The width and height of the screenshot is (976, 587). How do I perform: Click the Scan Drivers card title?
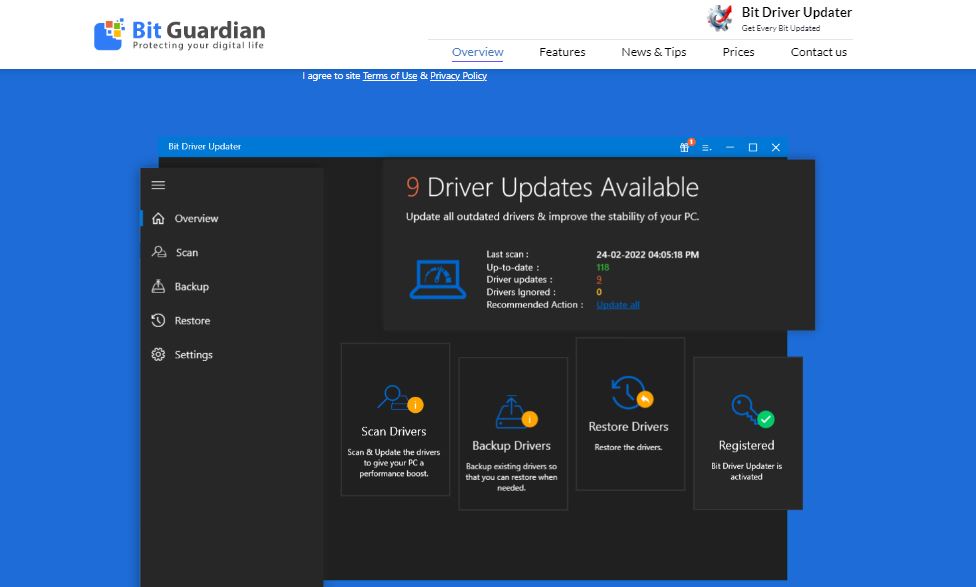pyautogui.click(x=394, y=431)
